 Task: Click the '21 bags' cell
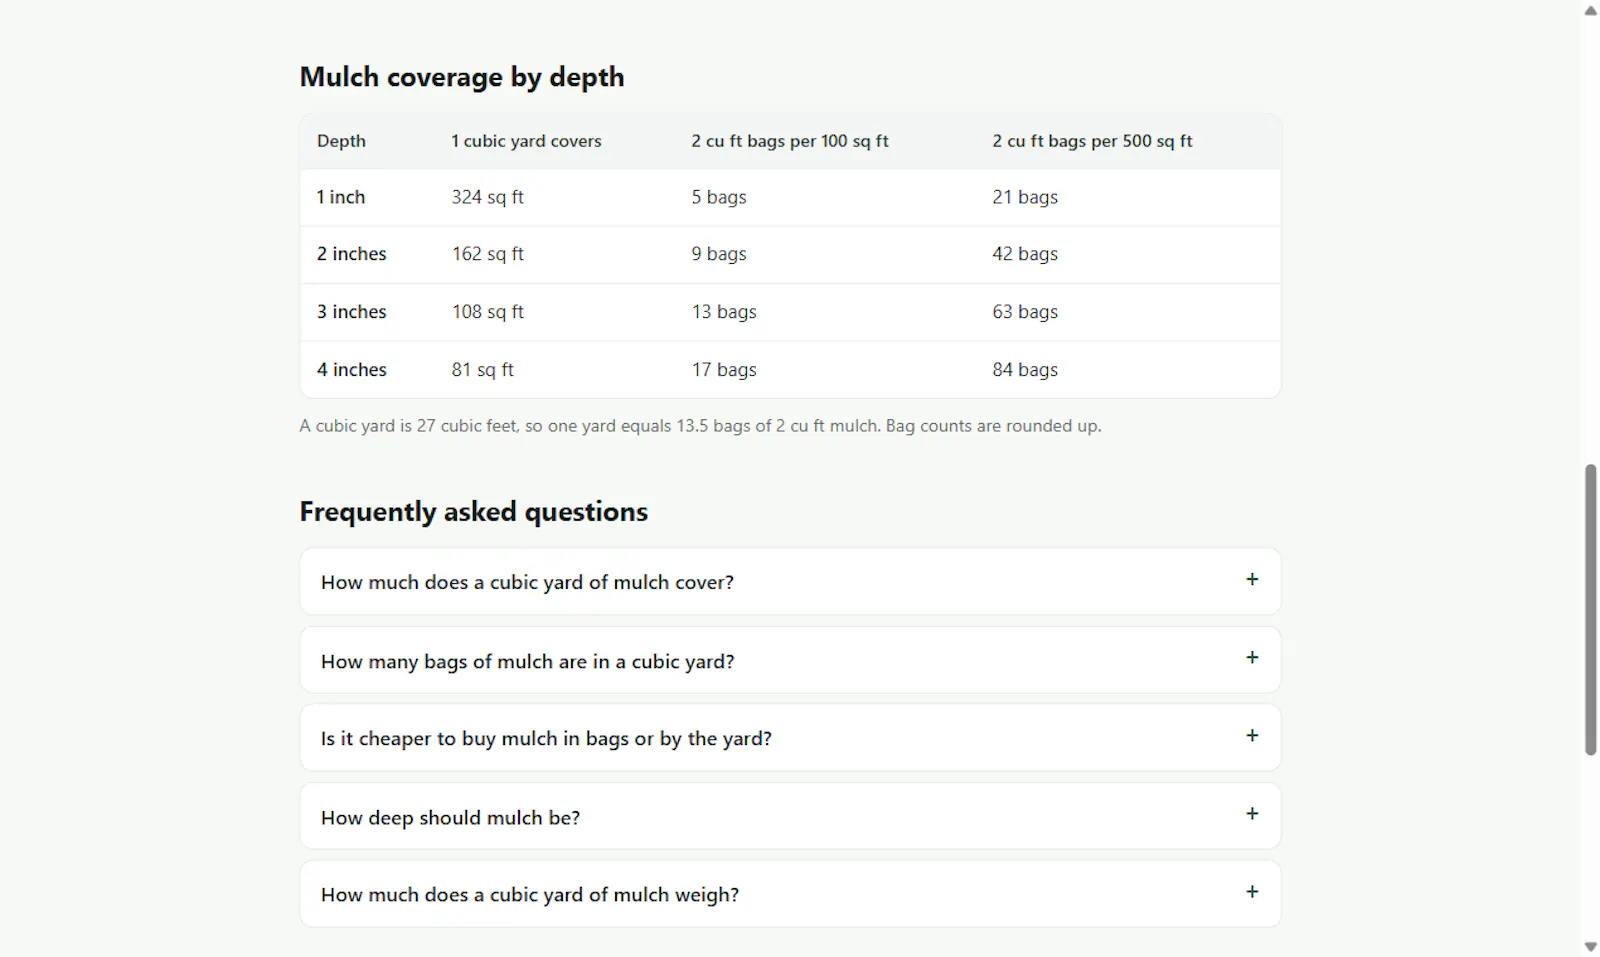(1025, 197)
